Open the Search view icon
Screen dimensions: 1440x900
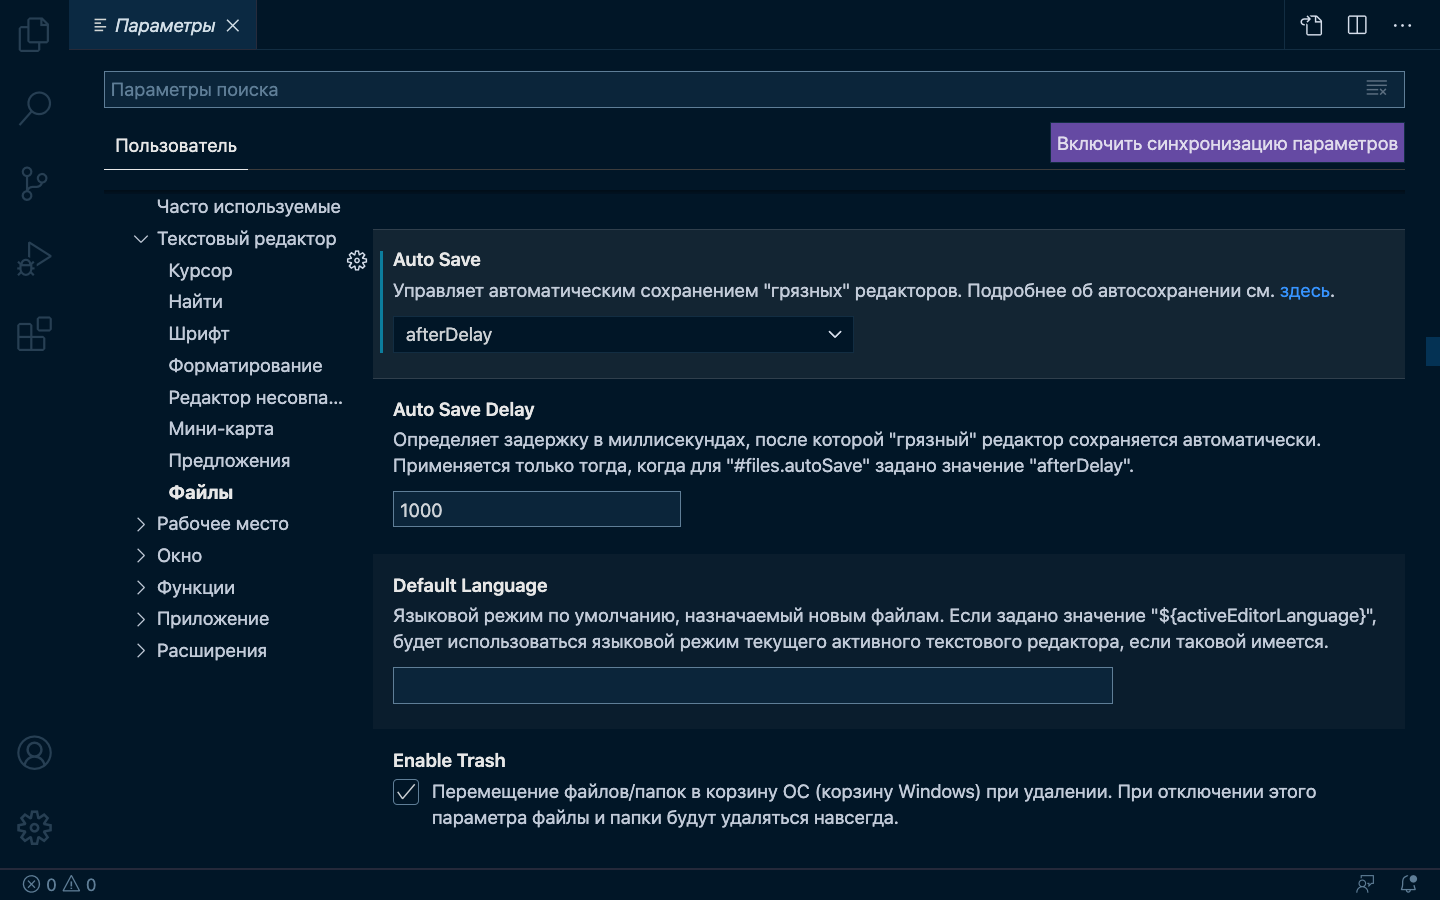[x=34, y=108]
